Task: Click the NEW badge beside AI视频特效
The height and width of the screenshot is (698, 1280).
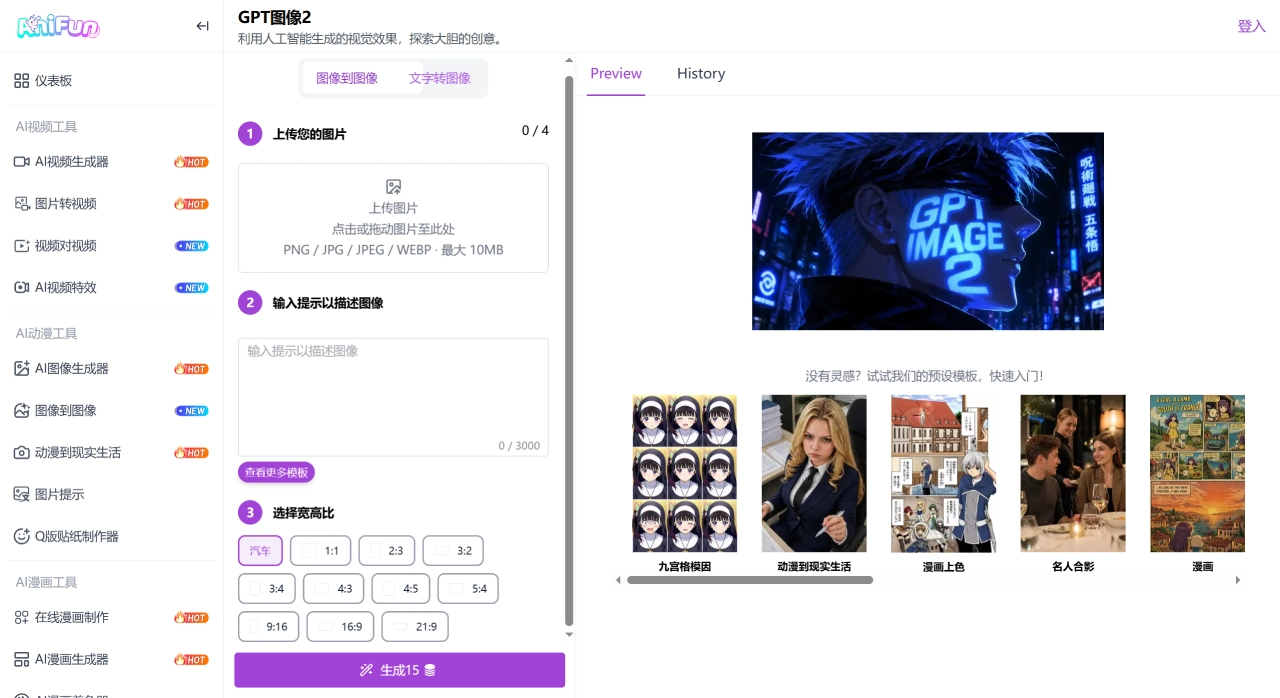Action: 191,288
